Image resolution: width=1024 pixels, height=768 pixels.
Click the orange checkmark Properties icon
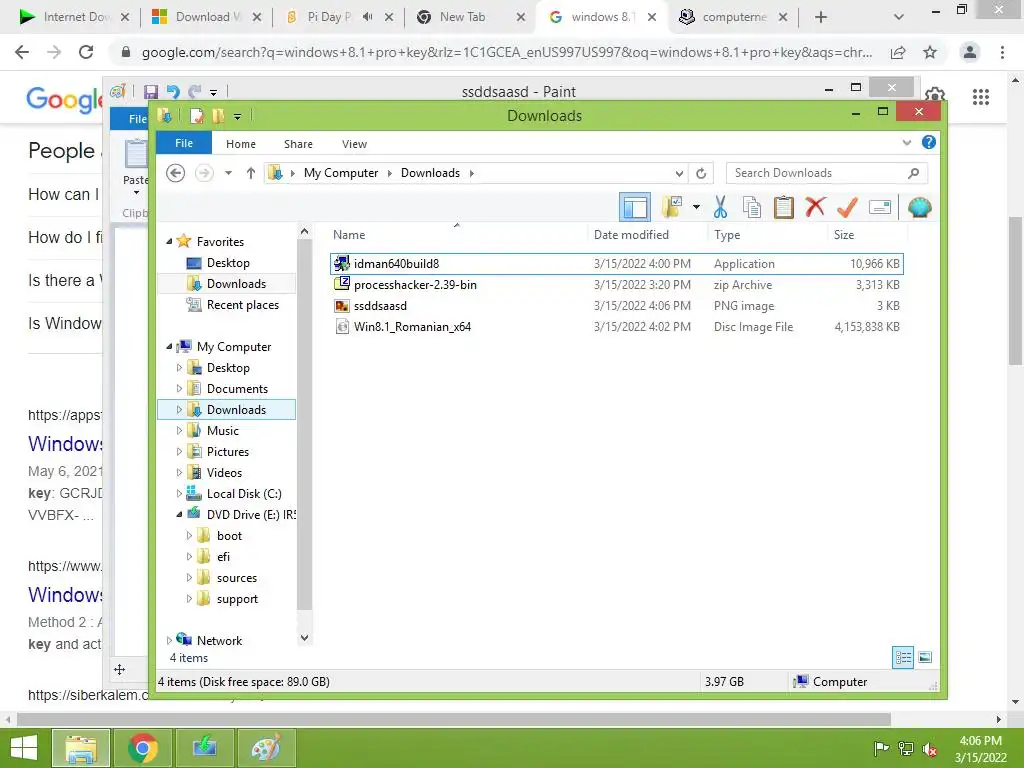click(847, 208)
